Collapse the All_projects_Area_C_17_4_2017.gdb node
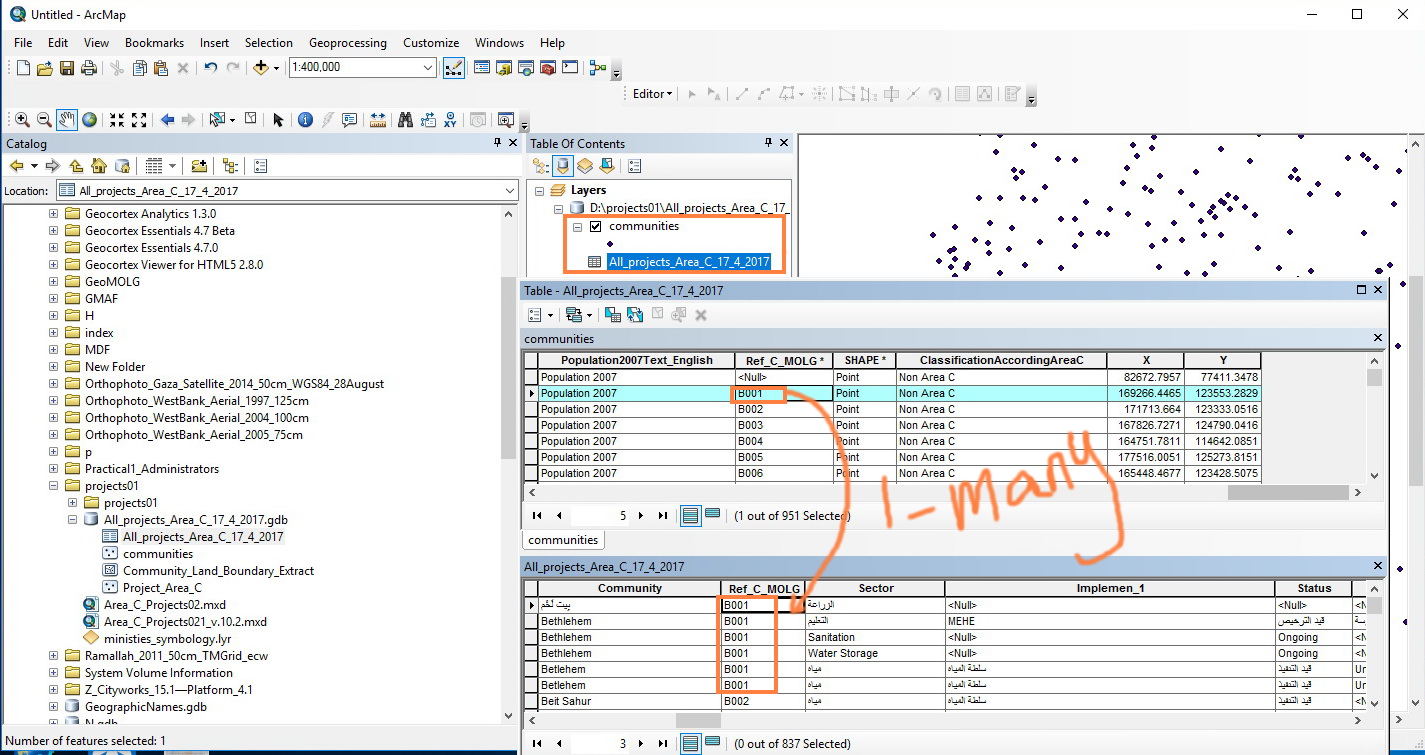This screenshot has height=755, width=1425. coord(72,520)
